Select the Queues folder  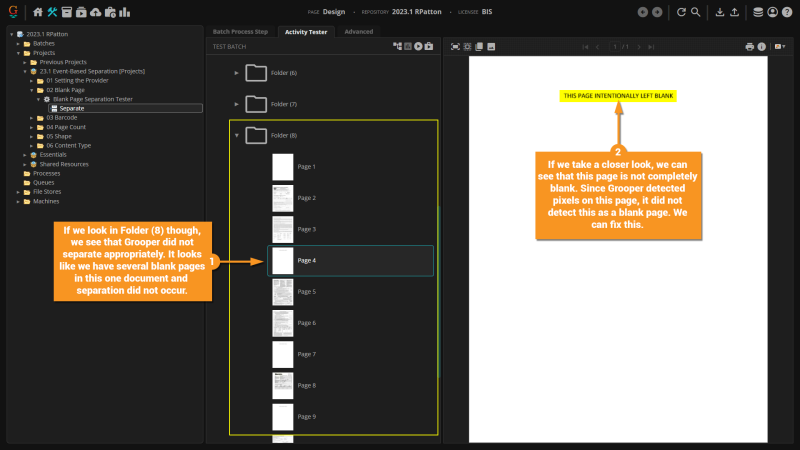43,183
